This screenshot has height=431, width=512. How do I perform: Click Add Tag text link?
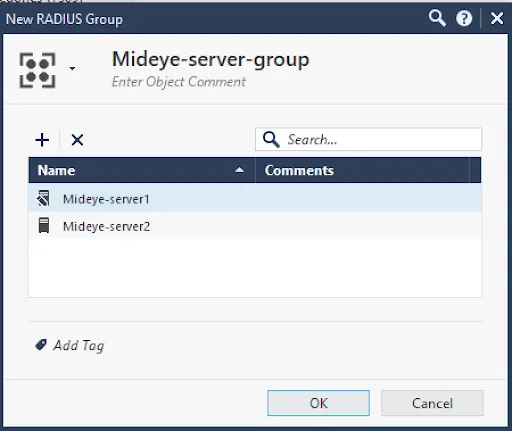point(79,346)
